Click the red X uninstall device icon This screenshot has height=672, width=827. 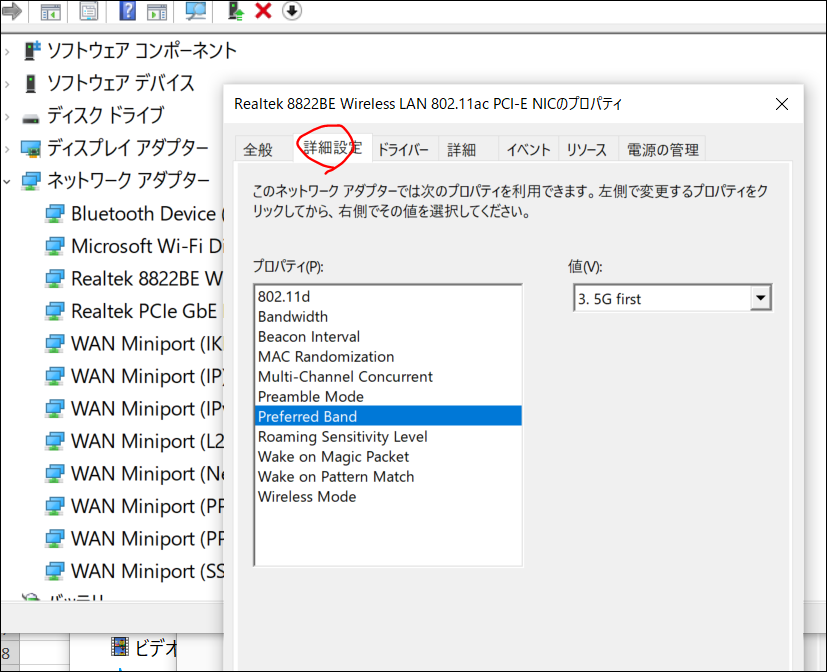(x=263, y=11)
